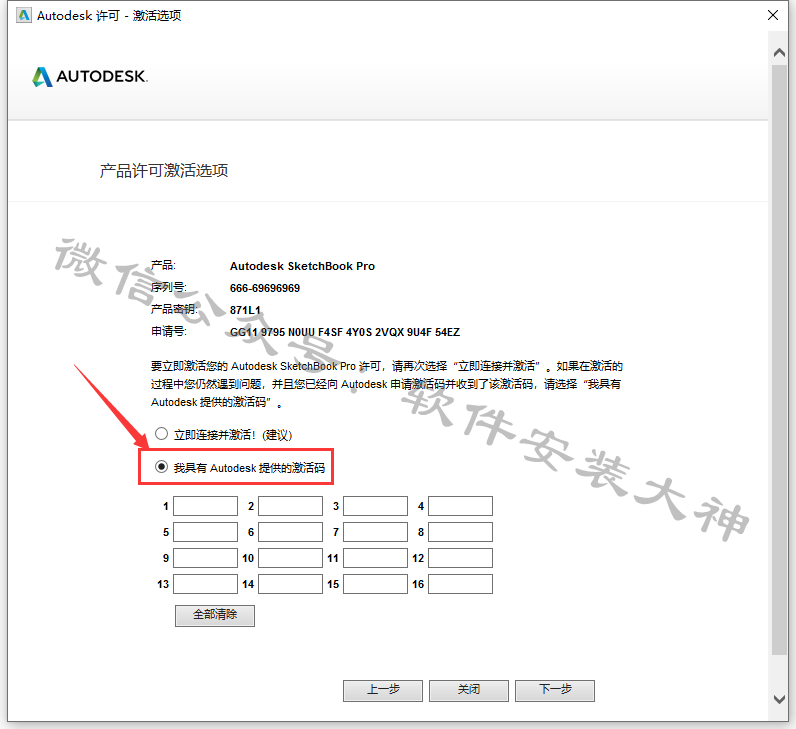Viewport: 796px width, 729px height.
Task: Click request code "GG11 9795 N0UU F4SF" text
Action: click(286, 332)
